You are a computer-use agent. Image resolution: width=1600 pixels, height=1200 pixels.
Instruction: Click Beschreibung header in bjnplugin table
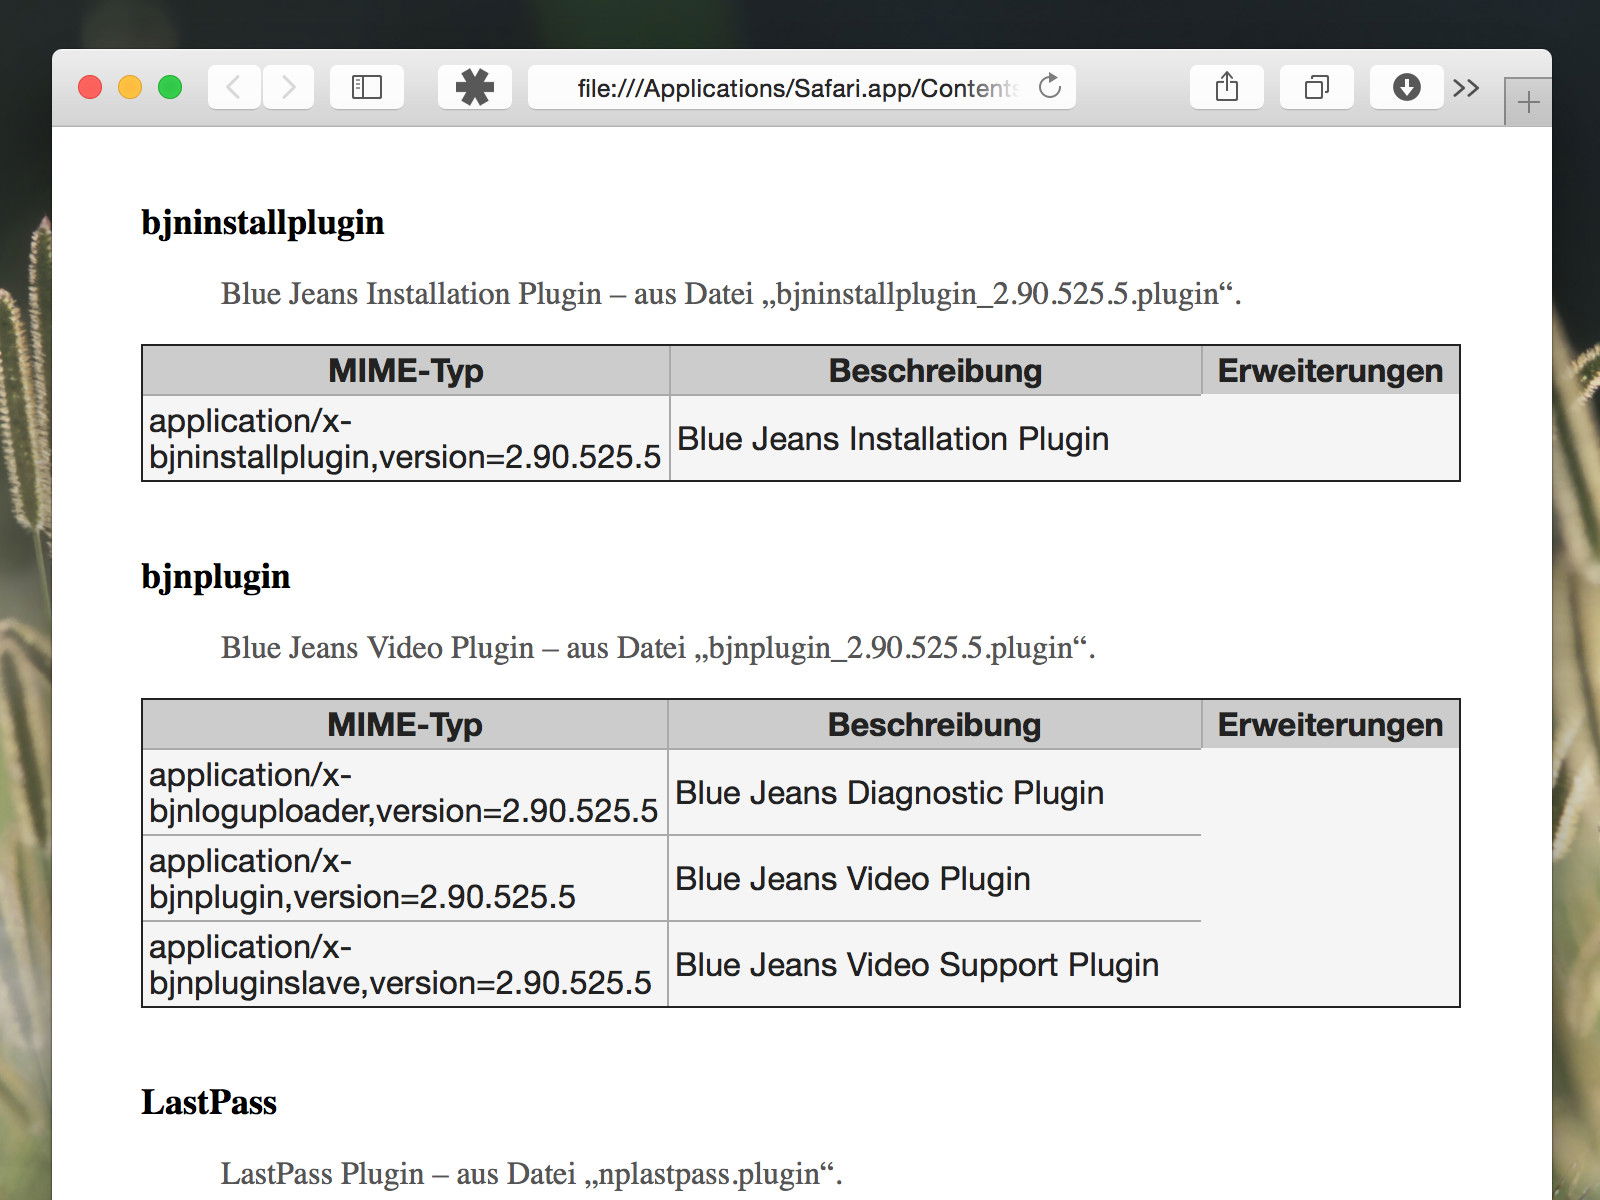pos(935,725)
